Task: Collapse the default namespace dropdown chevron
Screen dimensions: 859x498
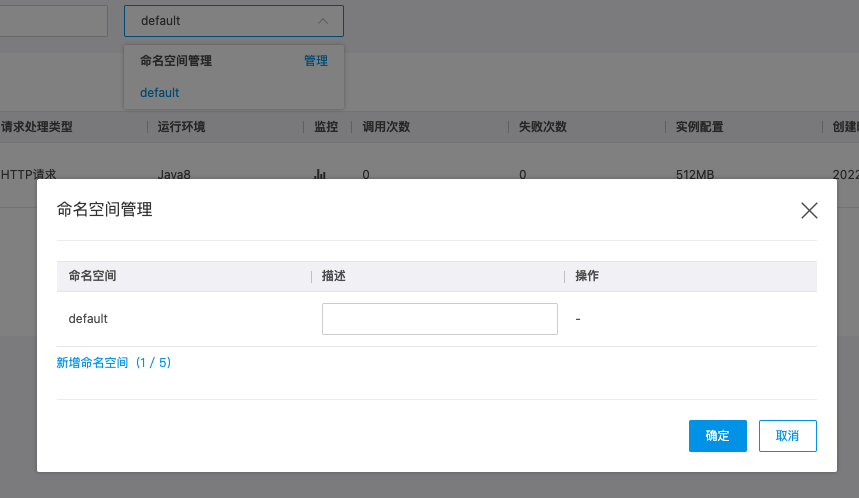Action: [322, 20]
